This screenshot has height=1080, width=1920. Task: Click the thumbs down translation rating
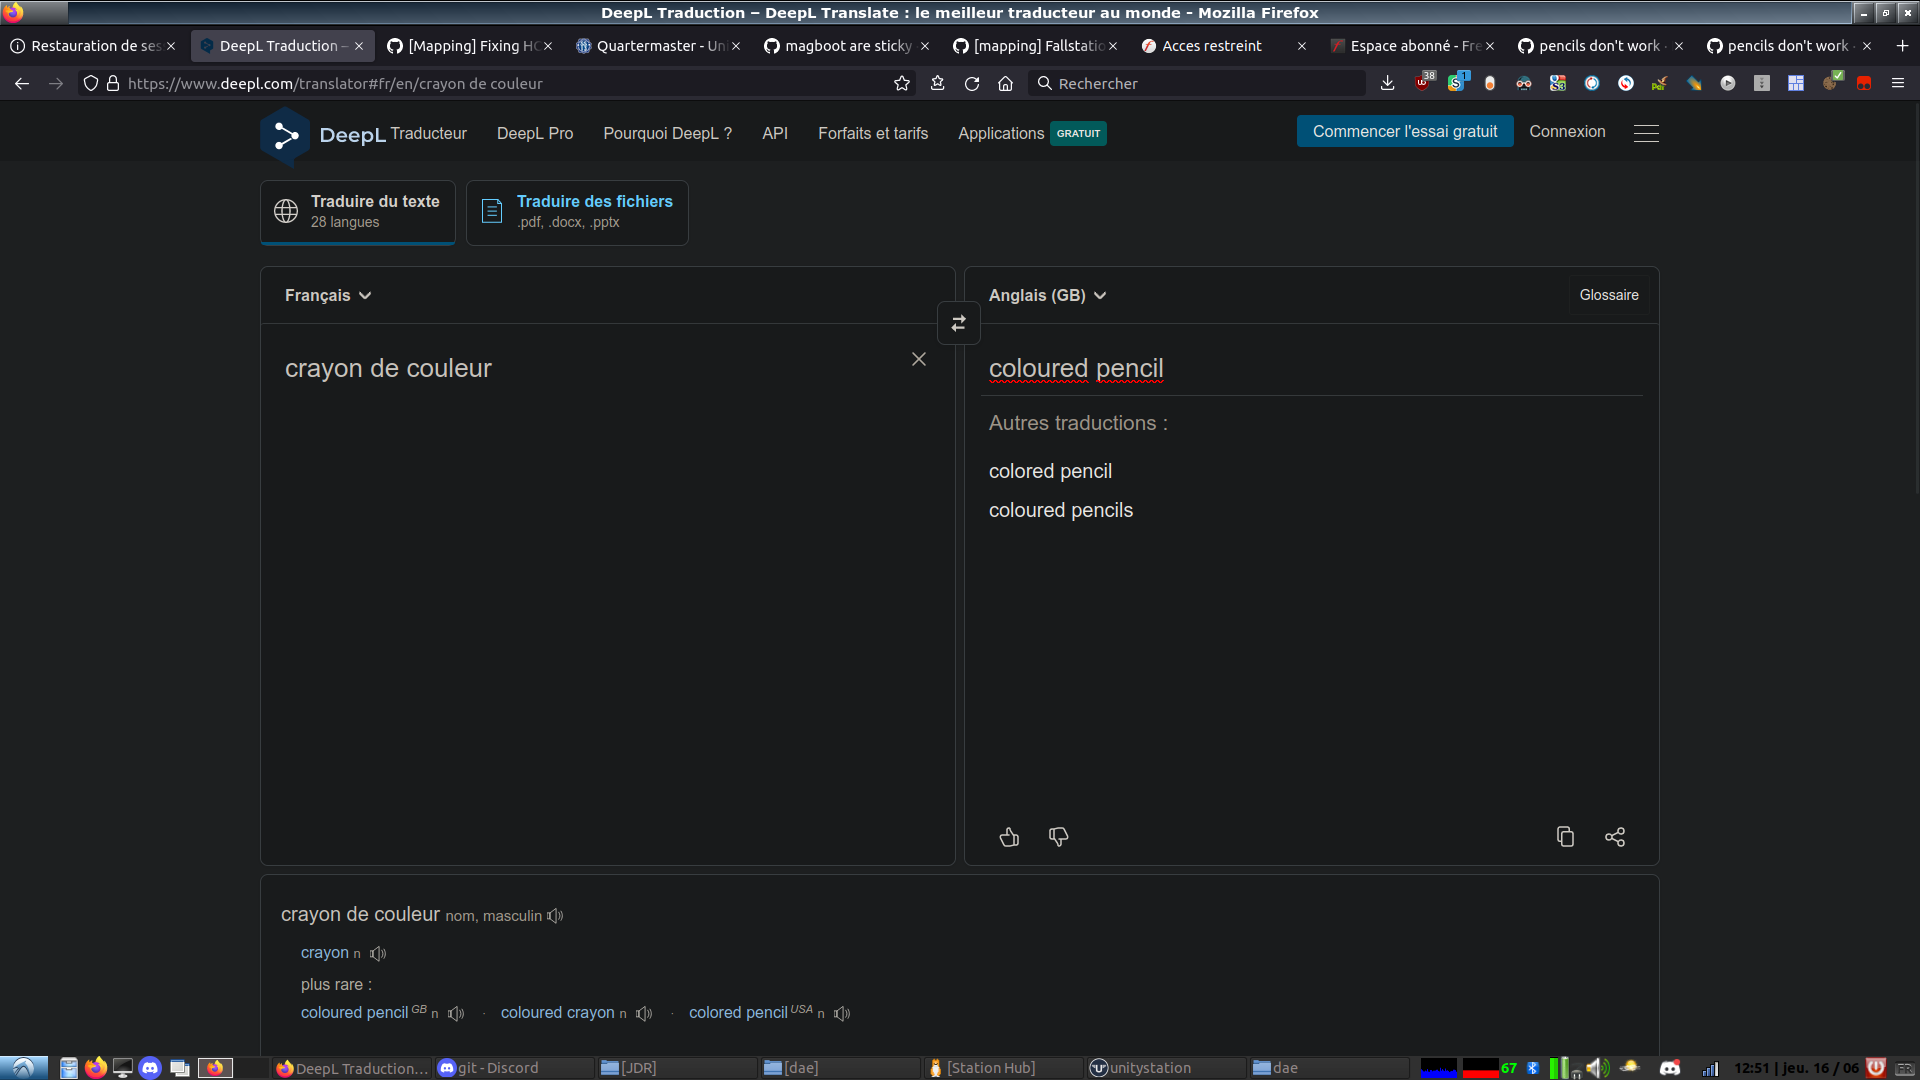point(1058,837)
